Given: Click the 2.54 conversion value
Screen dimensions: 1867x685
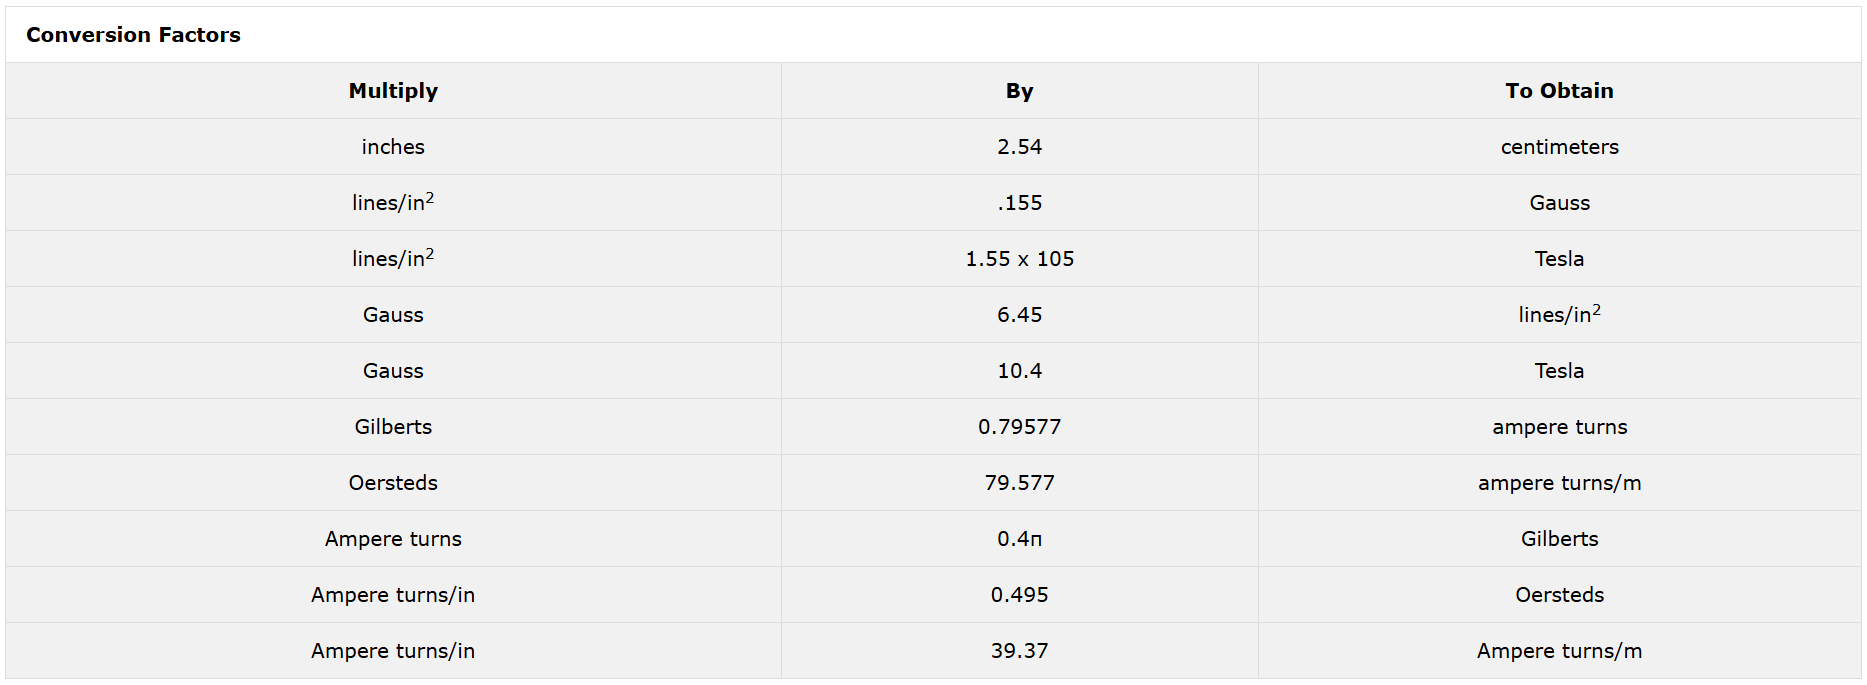Looking at the screenshot, I should click(1019, 147).
